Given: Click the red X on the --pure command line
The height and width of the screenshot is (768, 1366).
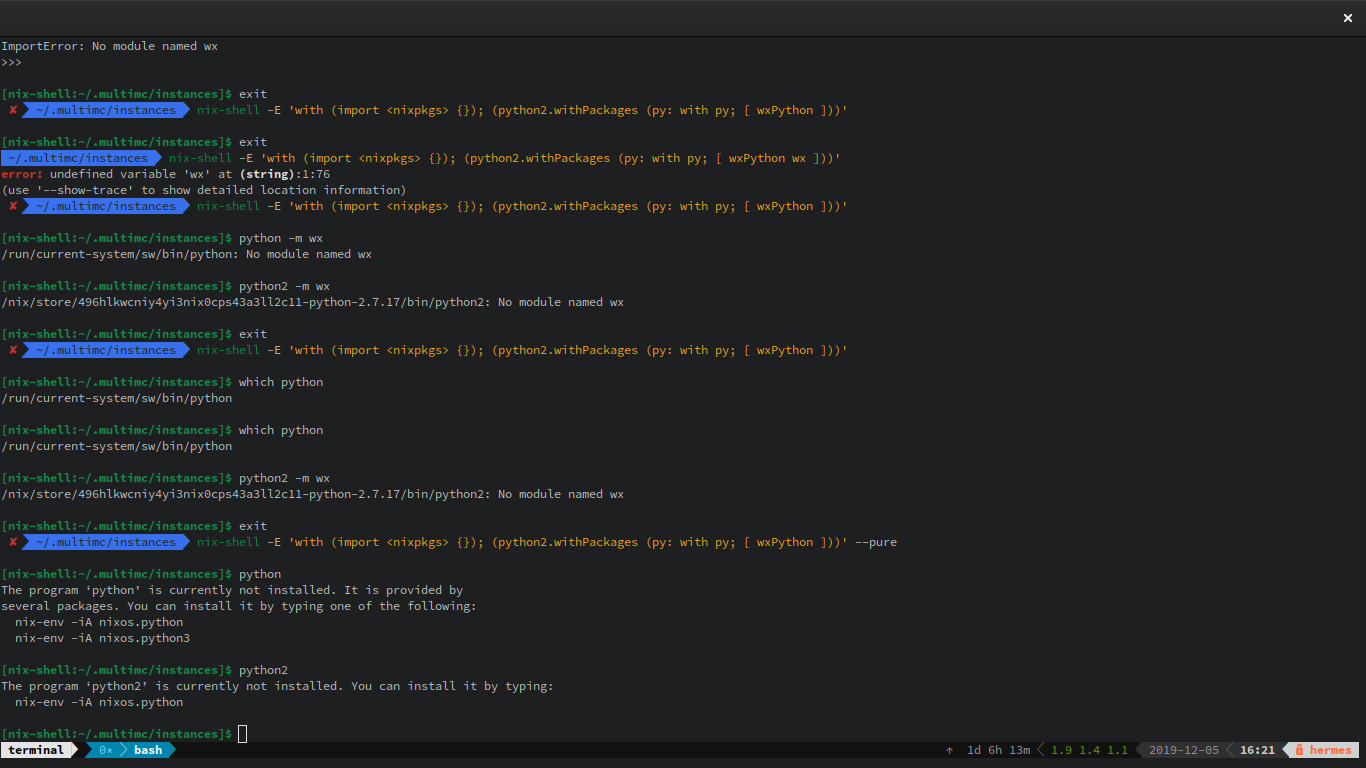Looking at the screenshot, I should (x=13, y=542).
